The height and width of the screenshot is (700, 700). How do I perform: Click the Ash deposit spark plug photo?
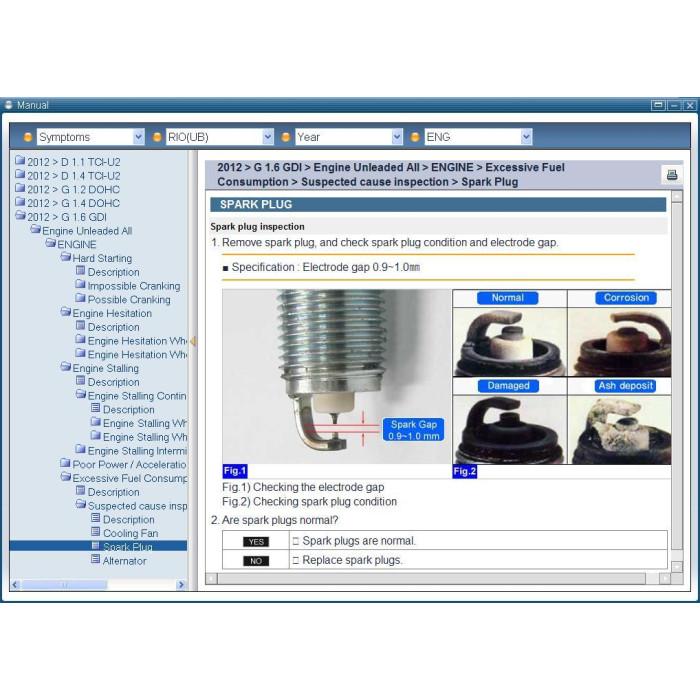click(x=620, y=429)
